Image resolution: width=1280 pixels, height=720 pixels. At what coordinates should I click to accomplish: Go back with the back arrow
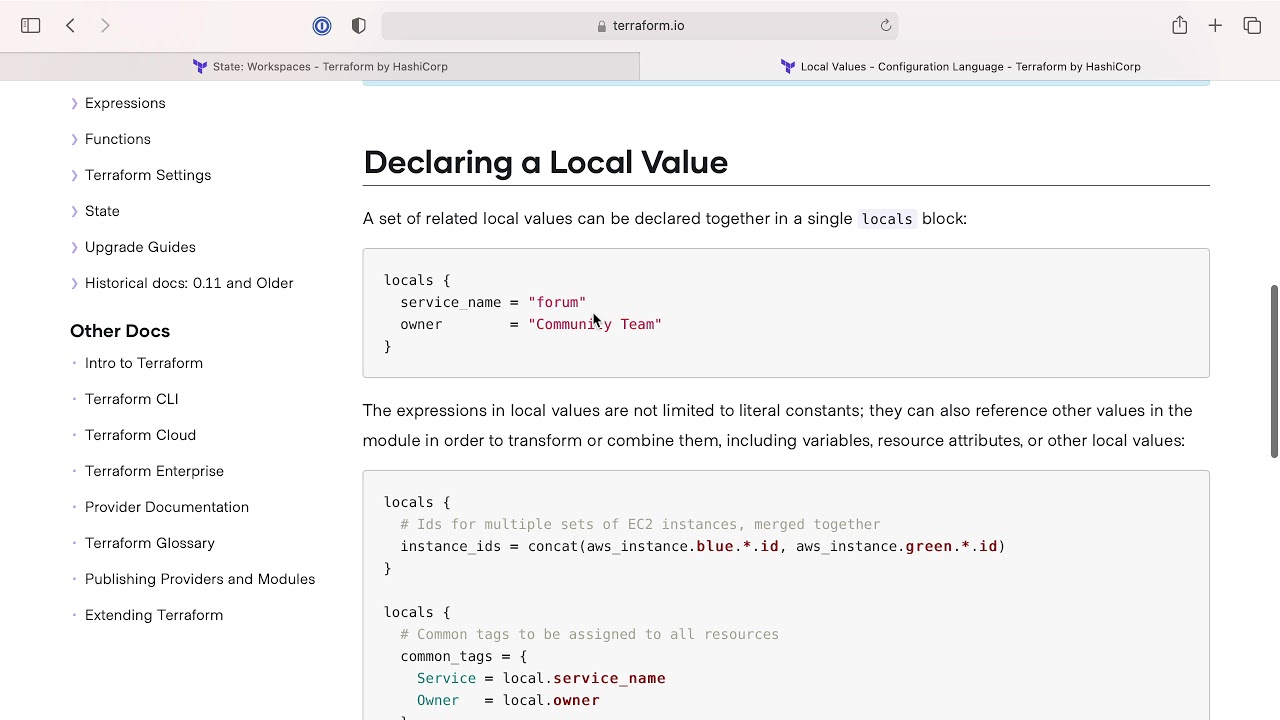[x=70, y=26]
